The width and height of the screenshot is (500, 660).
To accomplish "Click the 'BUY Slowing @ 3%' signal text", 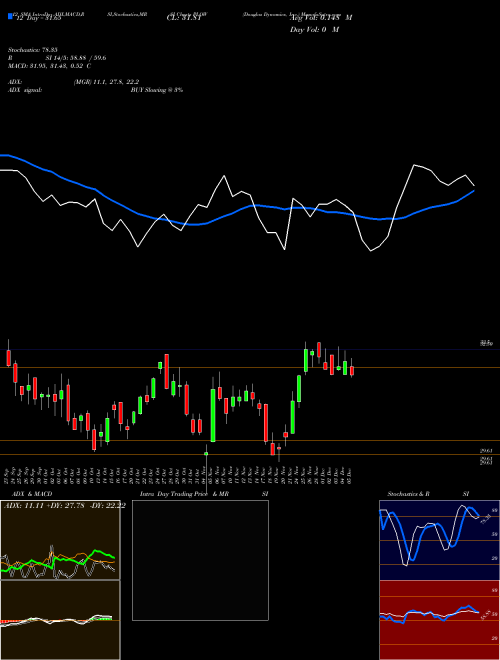I will [157, 90].
